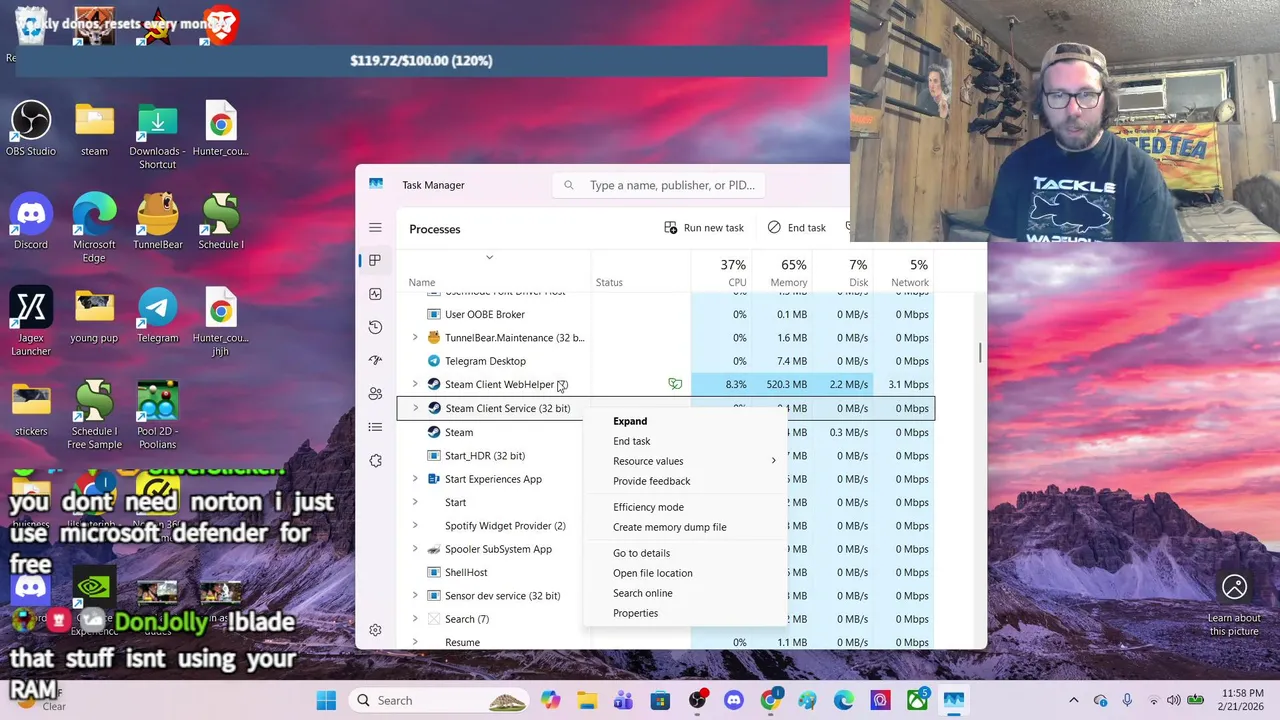Select Search online from context menu
The image size is (1280, 720).
685,593
